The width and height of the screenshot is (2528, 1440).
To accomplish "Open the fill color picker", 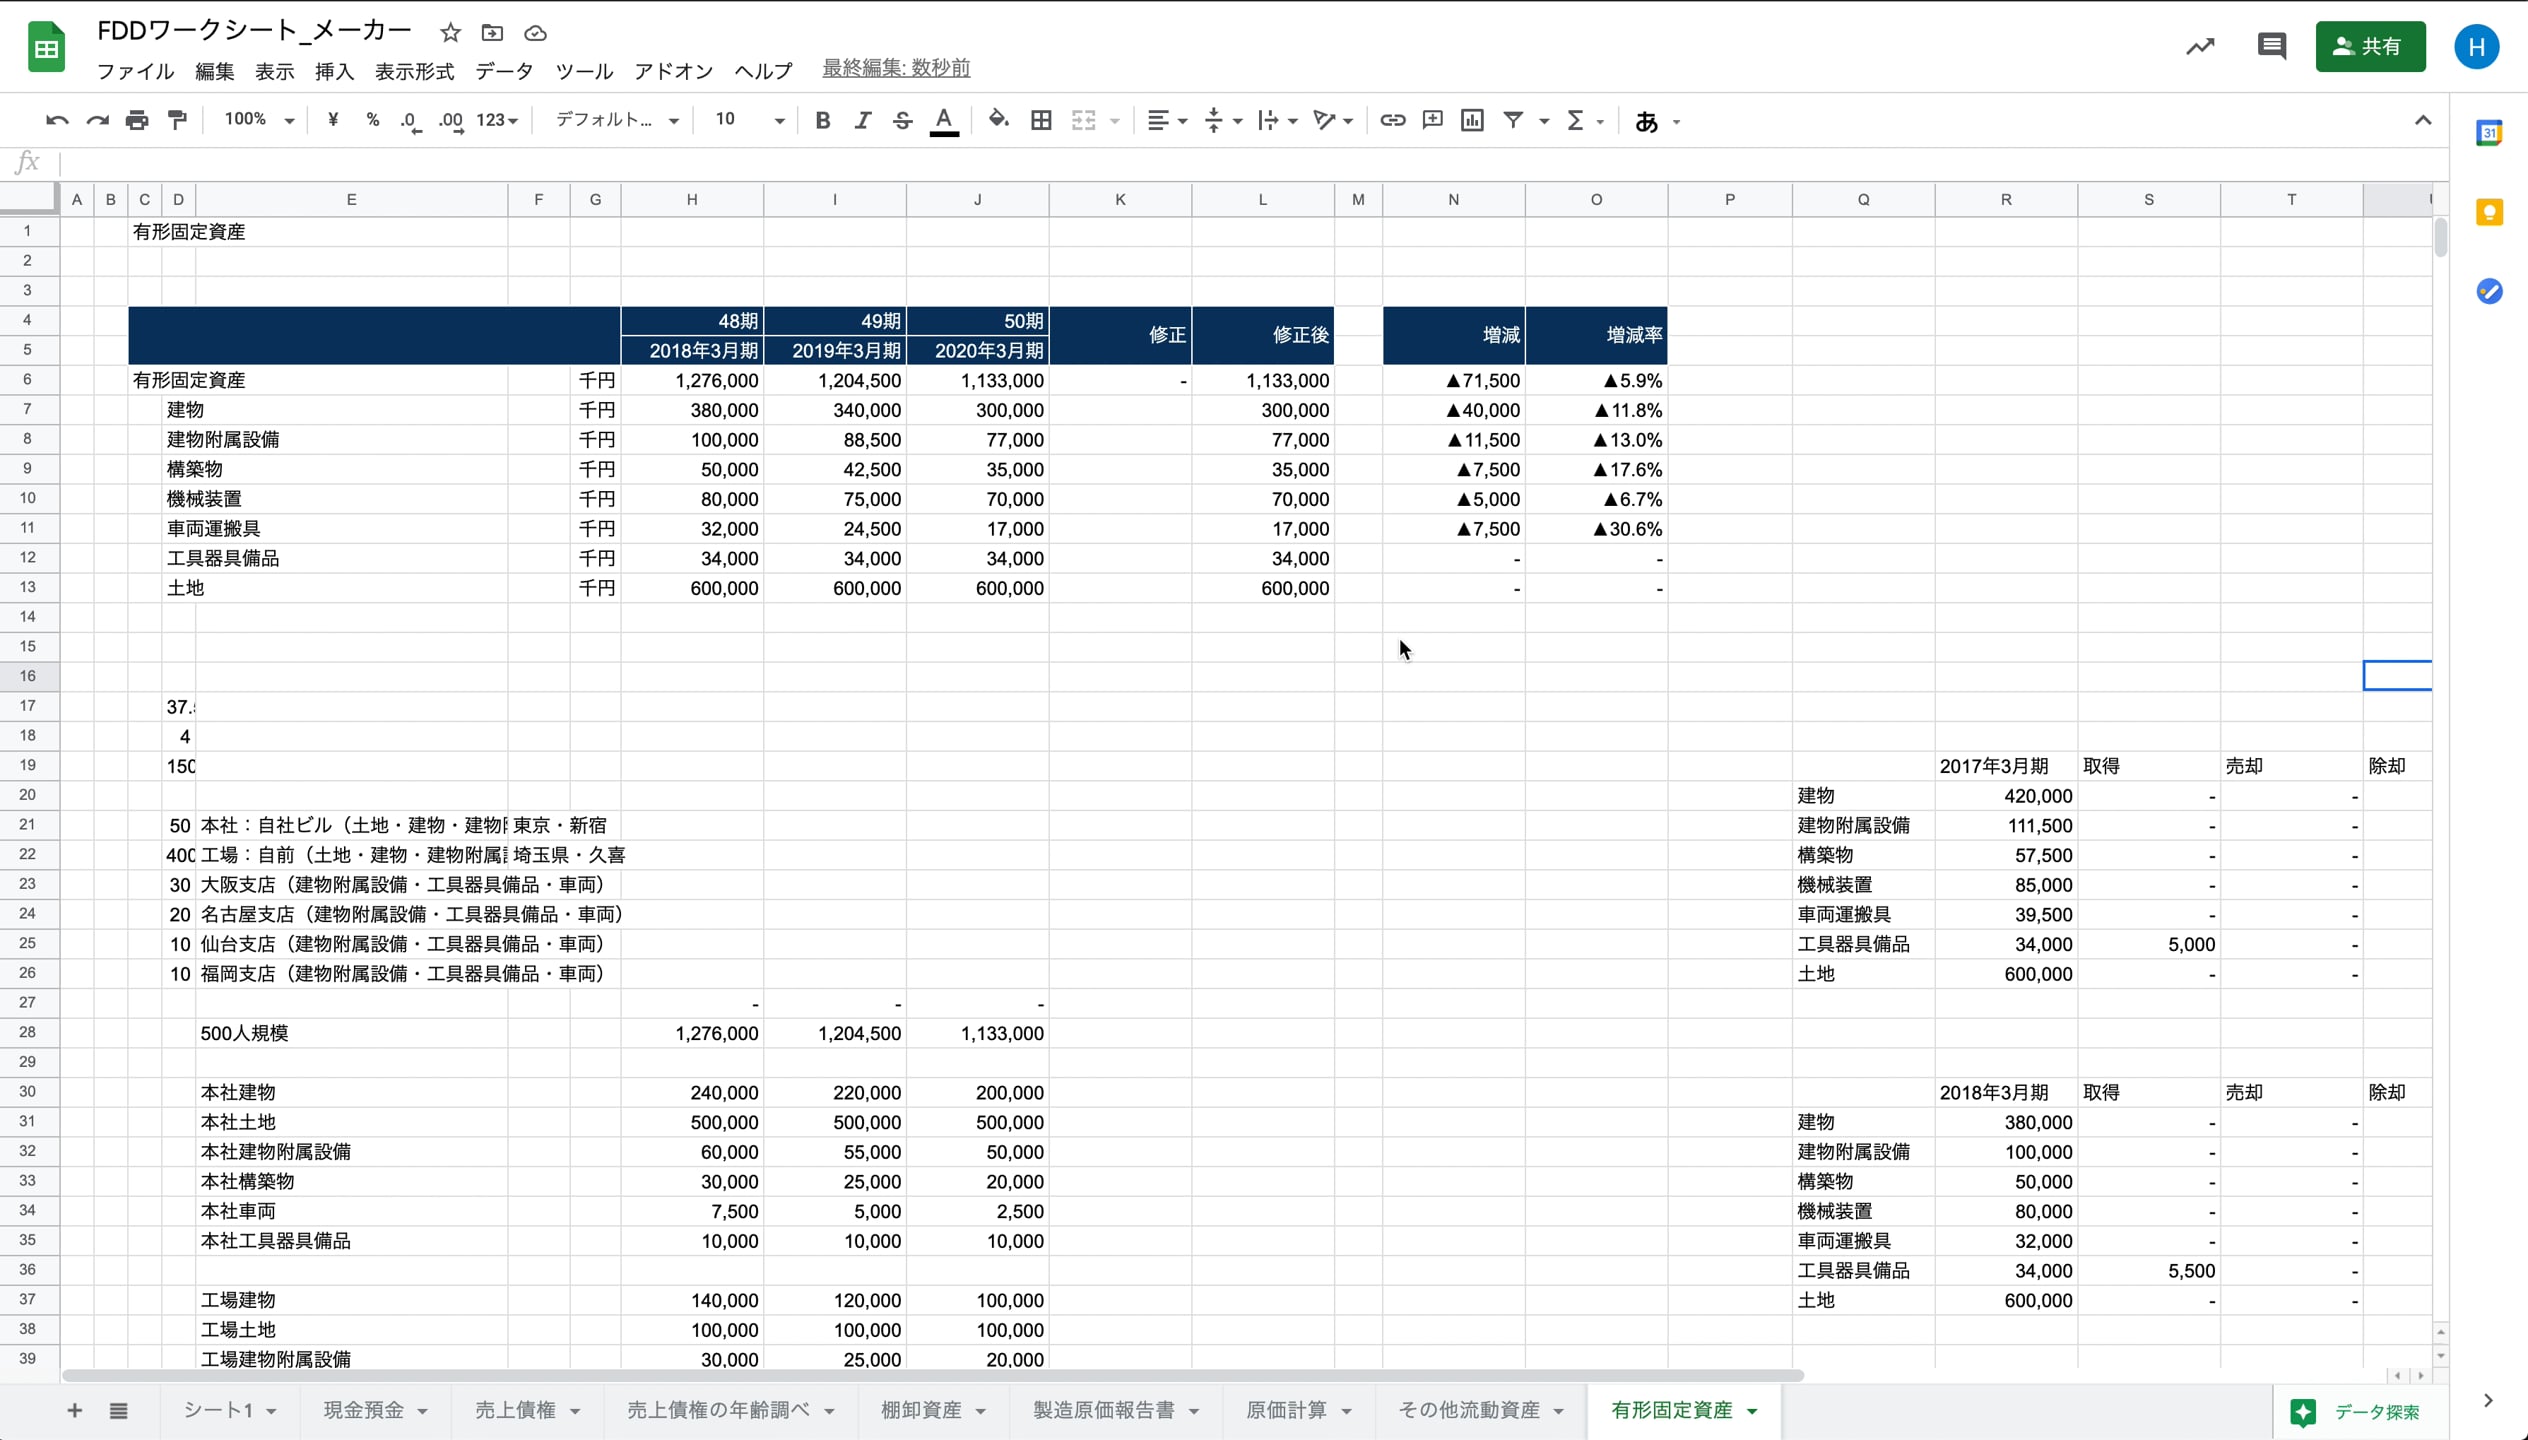I will click(x=998, y=121).
